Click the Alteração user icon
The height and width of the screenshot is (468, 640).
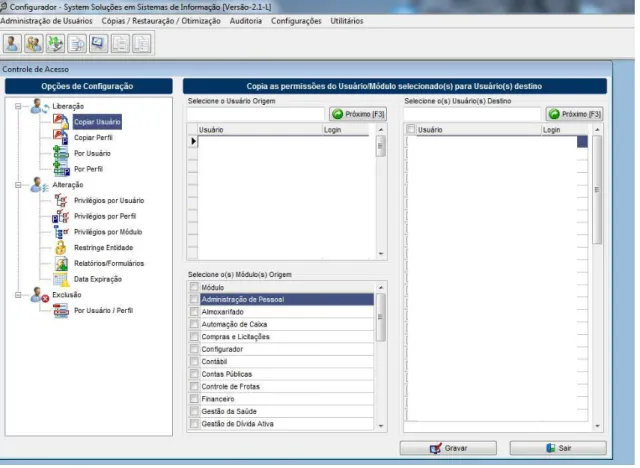pos(39,185)
